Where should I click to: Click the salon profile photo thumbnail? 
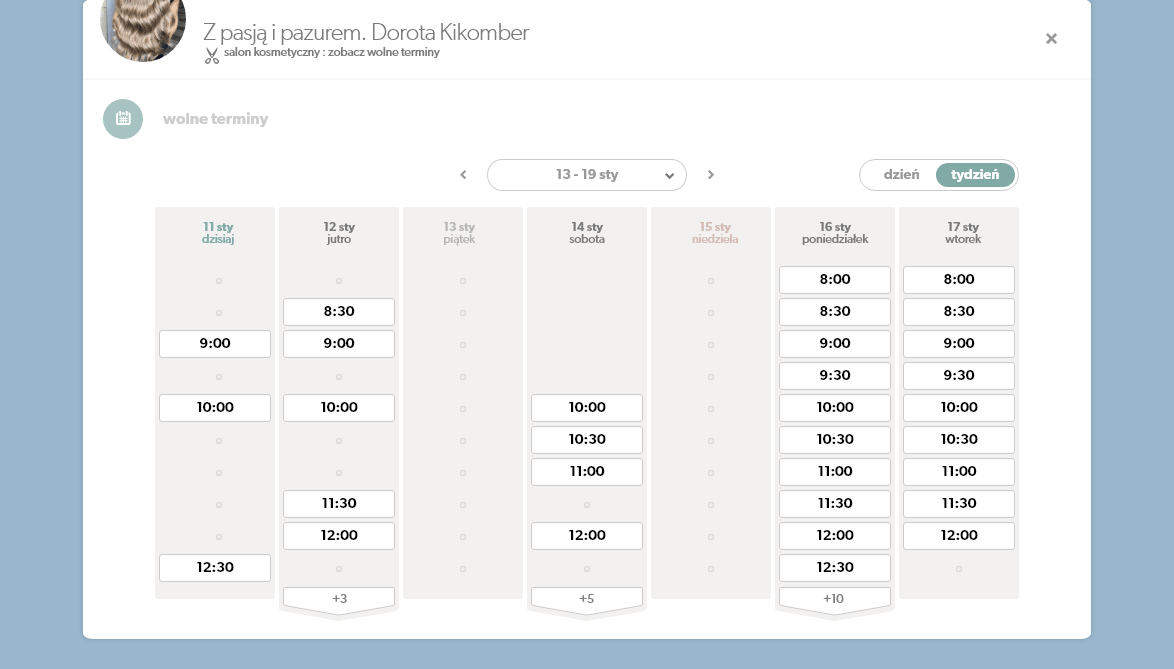tap(143, 29)
